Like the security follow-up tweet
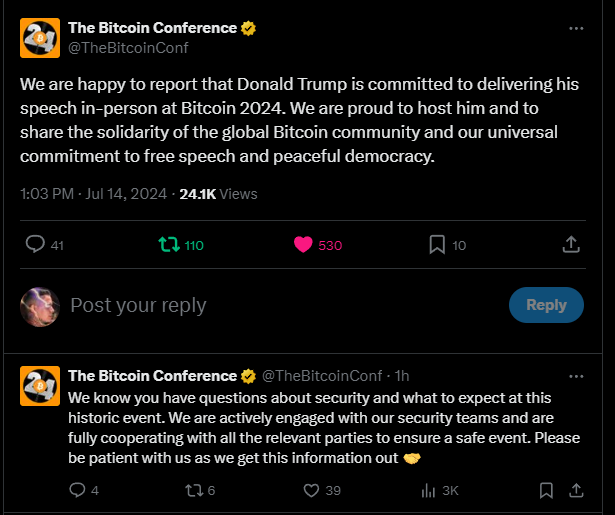The image size is (615, 515). coord(310,490)
